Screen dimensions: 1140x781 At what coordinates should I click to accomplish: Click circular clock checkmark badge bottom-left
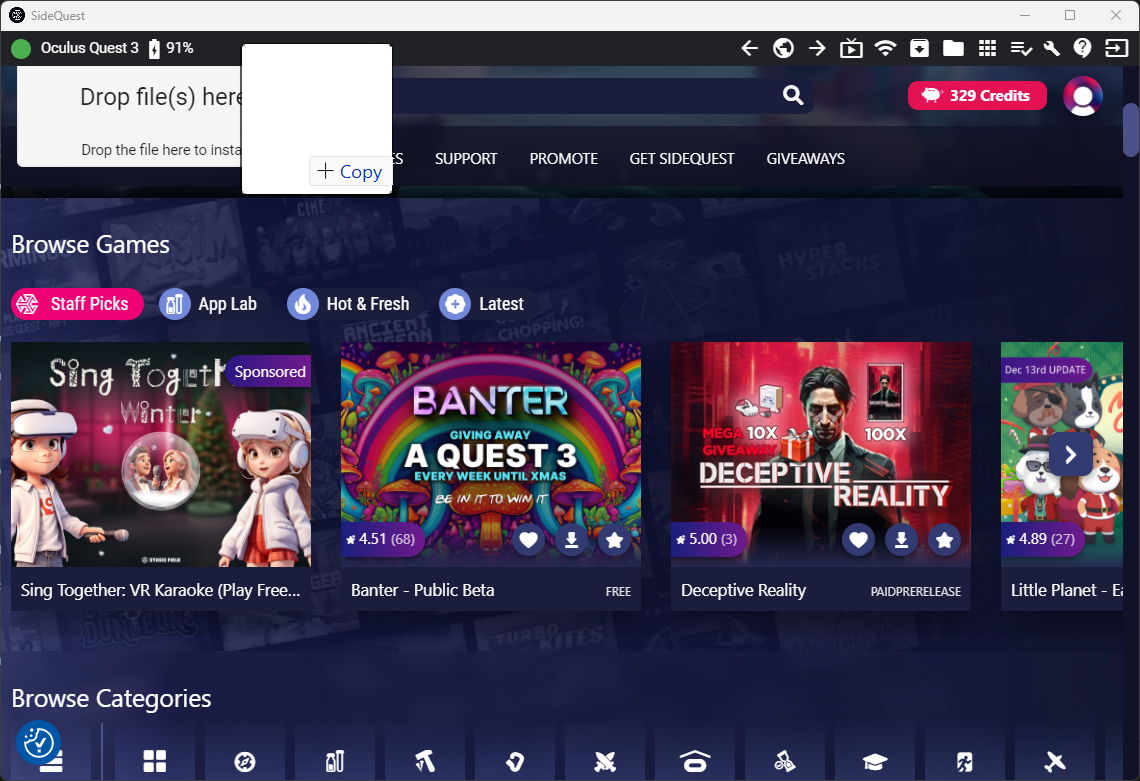39,742
